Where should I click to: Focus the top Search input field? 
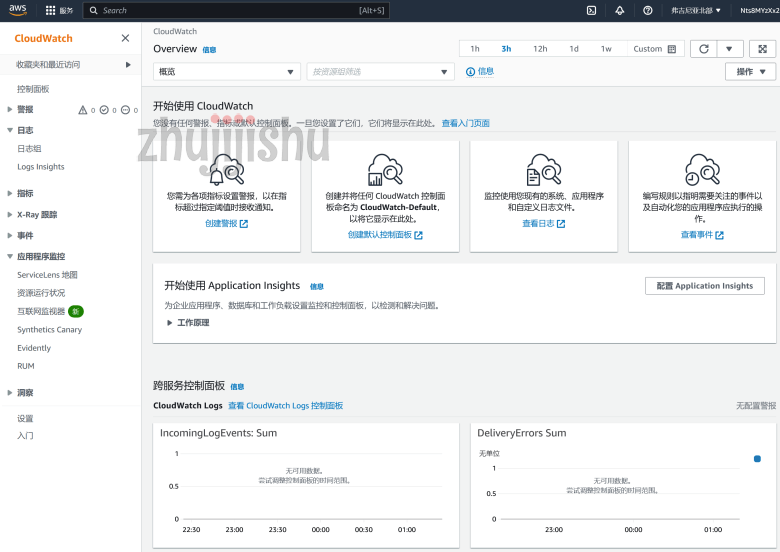(x=236, y=10)
